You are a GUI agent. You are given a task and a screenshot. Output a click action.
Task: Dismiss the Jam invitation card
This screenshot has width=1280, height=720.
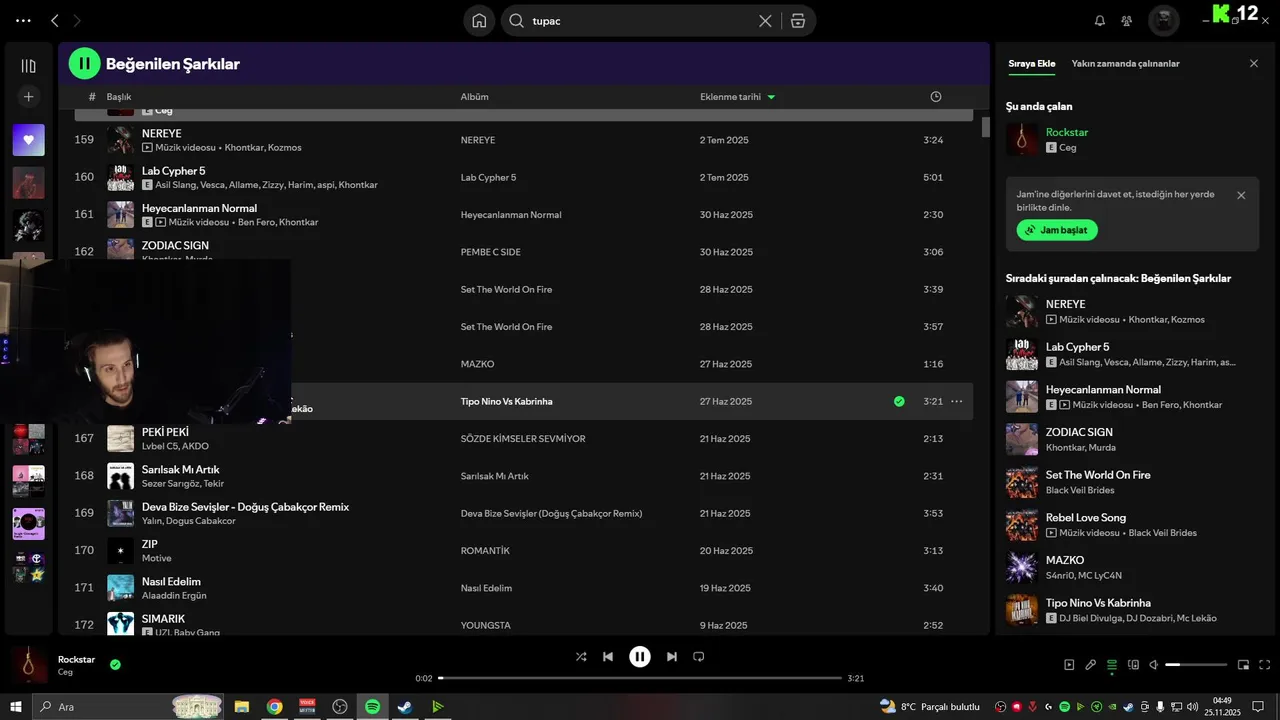coord(1241,195)
